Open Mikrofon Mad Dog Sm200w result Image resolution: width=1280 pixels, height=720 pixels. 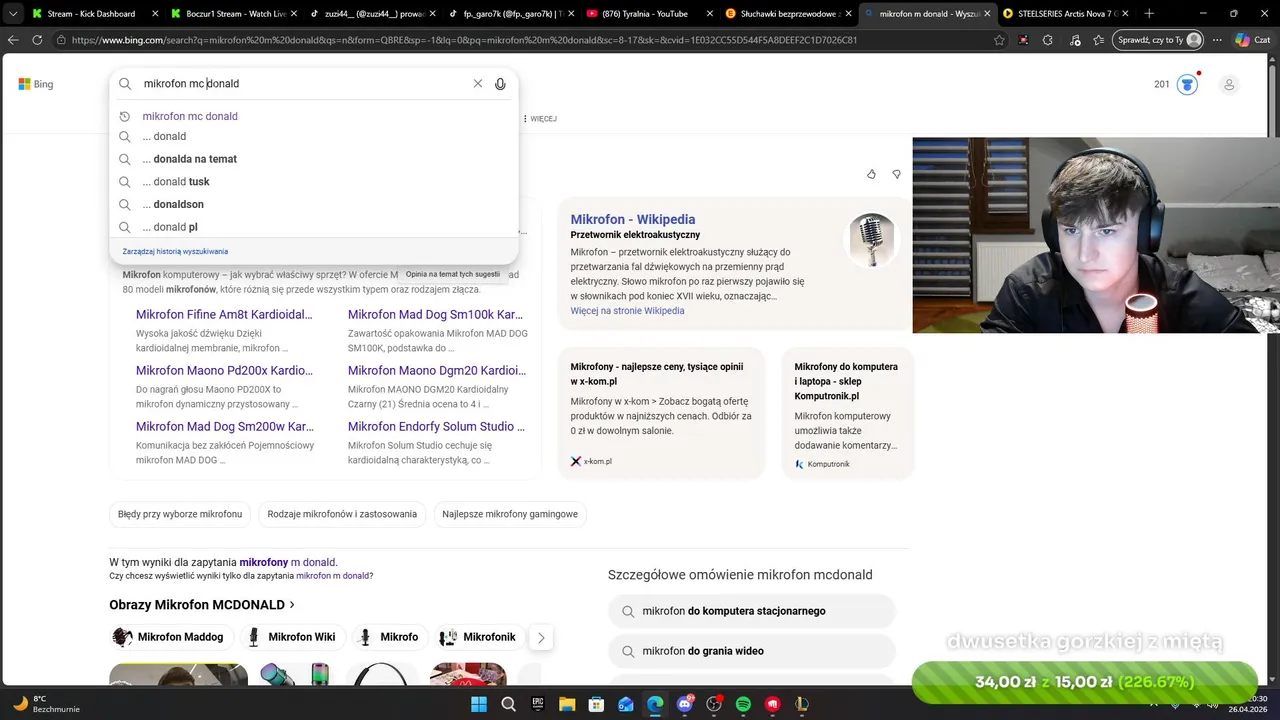225,426
